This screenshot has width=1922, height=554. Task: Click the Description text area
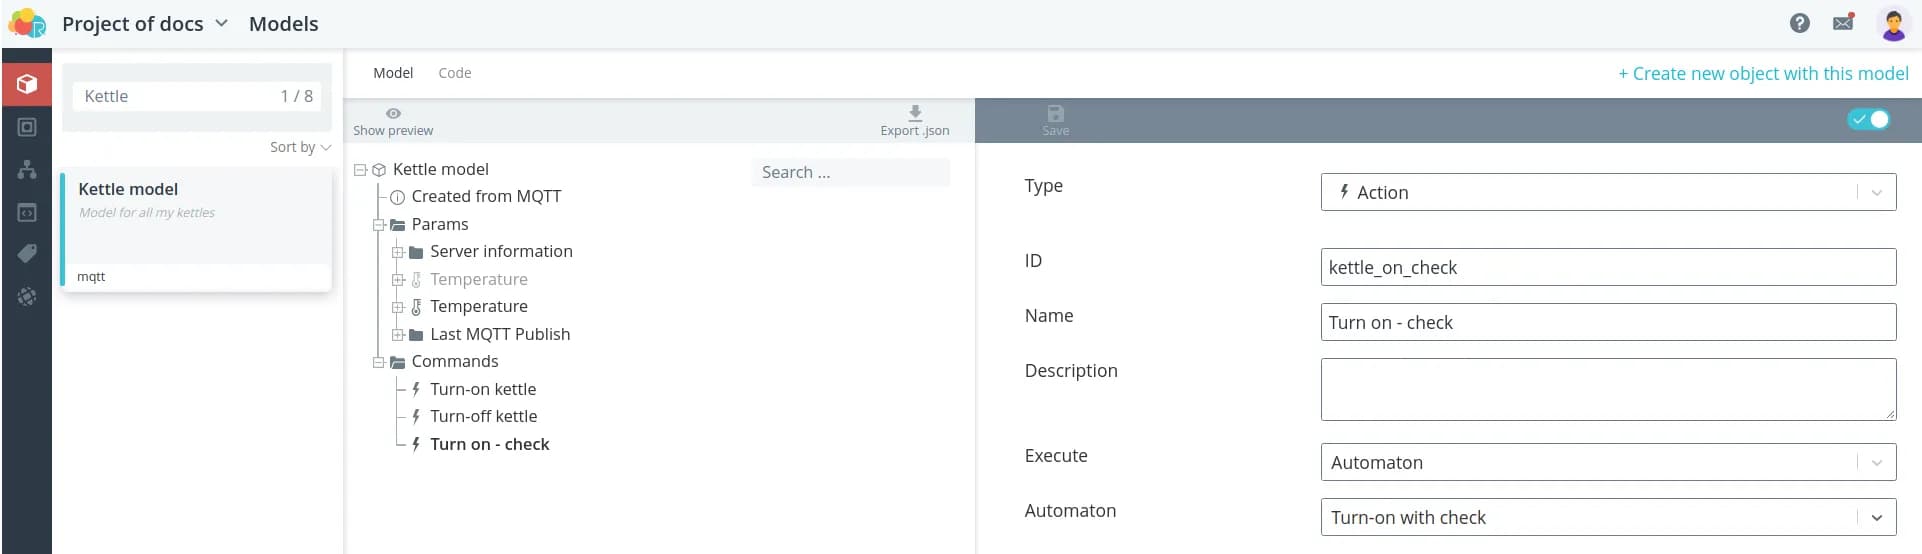(1607, 389)
